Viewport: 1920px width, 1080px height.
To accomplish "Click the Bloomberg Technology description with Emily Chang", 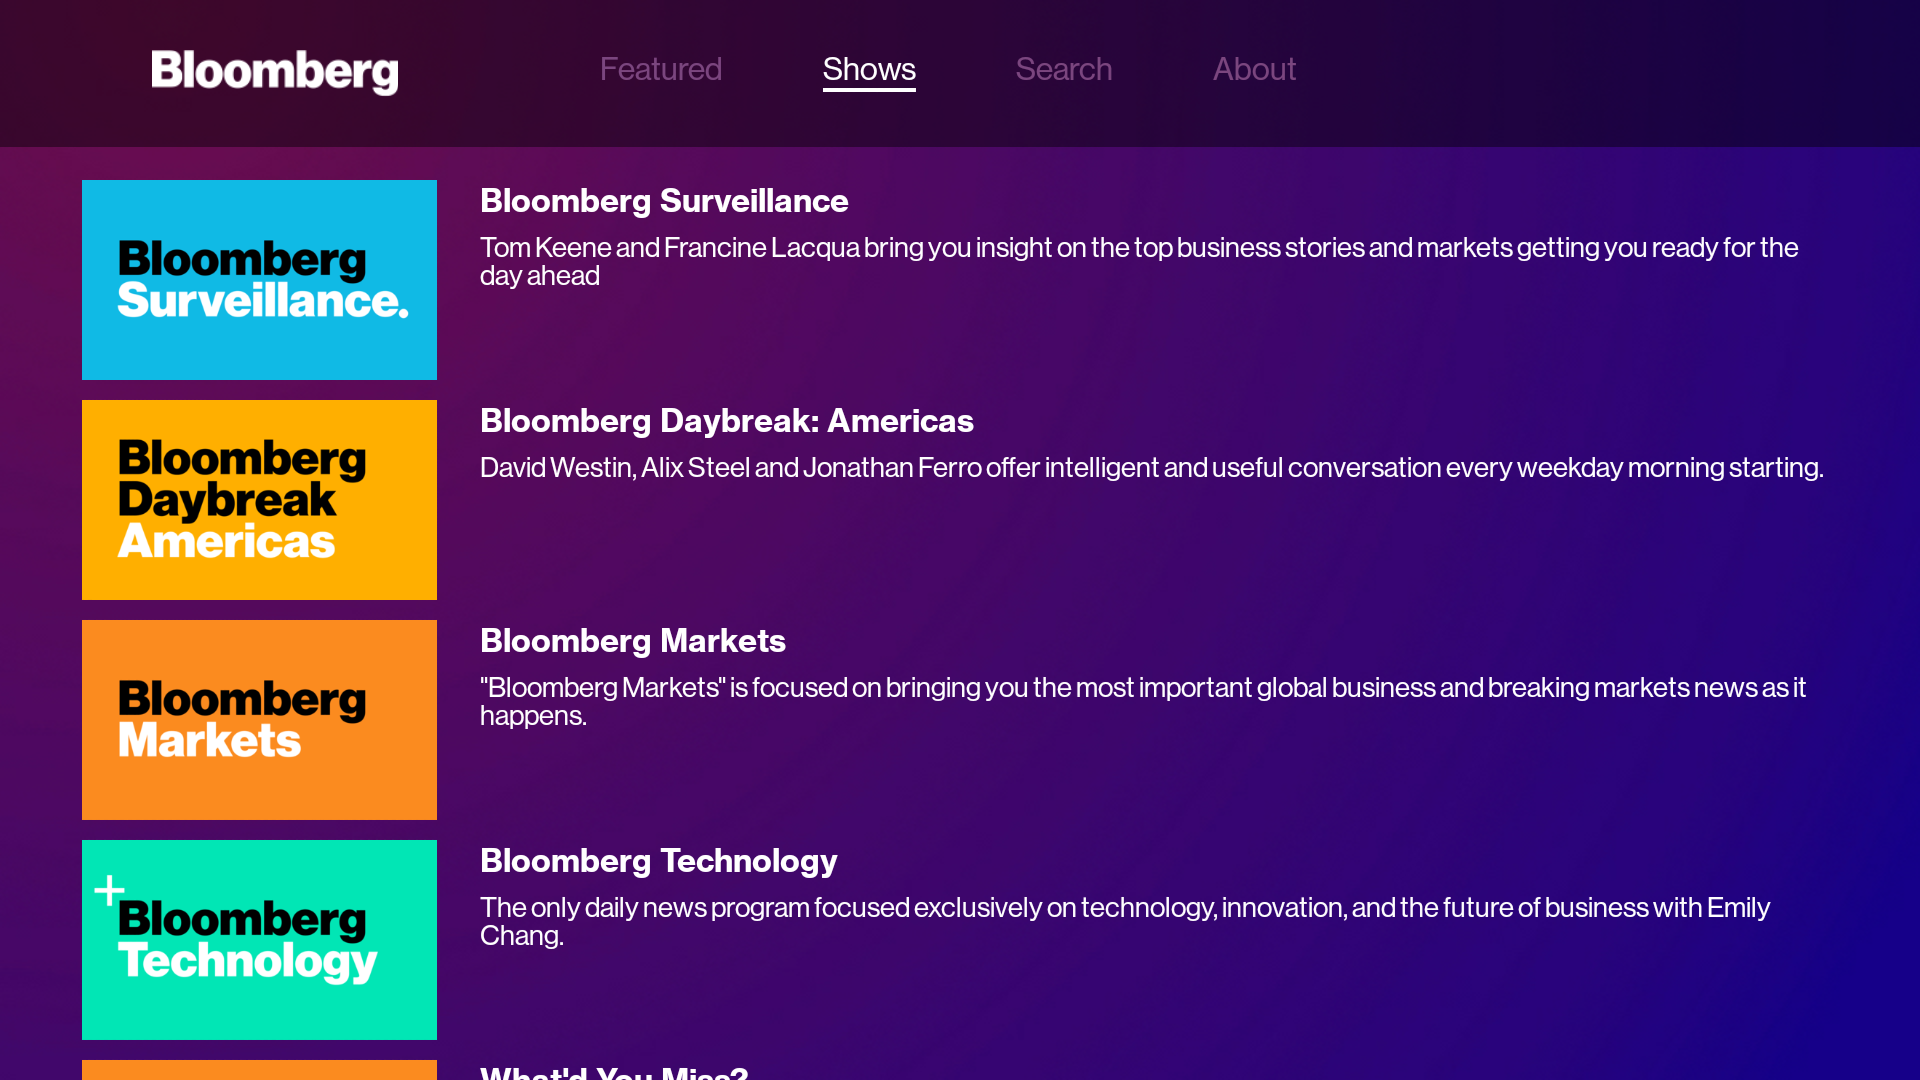I will click(x=1124, y=920).
